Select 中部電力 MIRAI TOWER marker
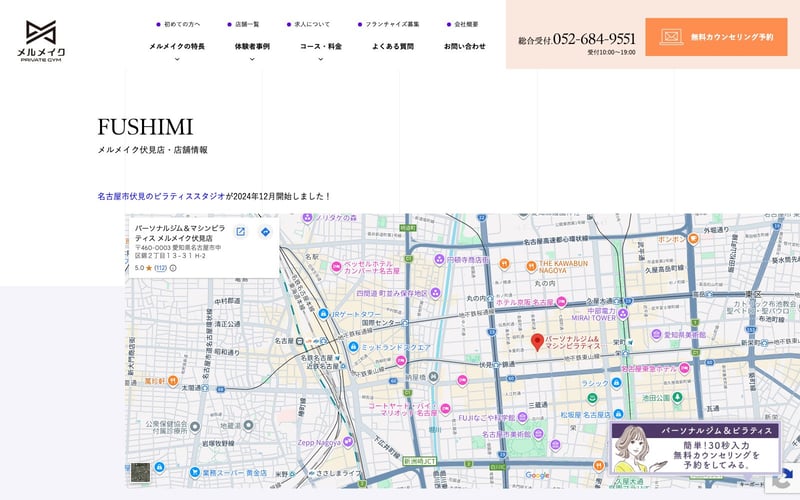 622,313
